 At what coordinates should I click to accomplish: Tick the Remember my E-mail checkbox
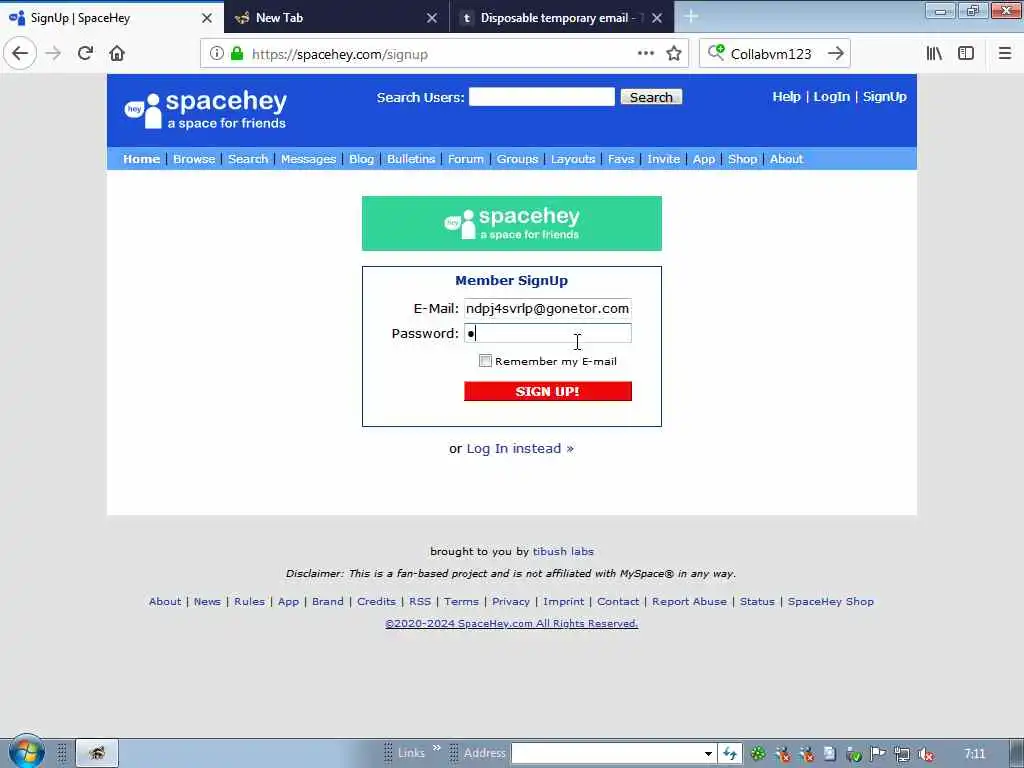[485, 361]
